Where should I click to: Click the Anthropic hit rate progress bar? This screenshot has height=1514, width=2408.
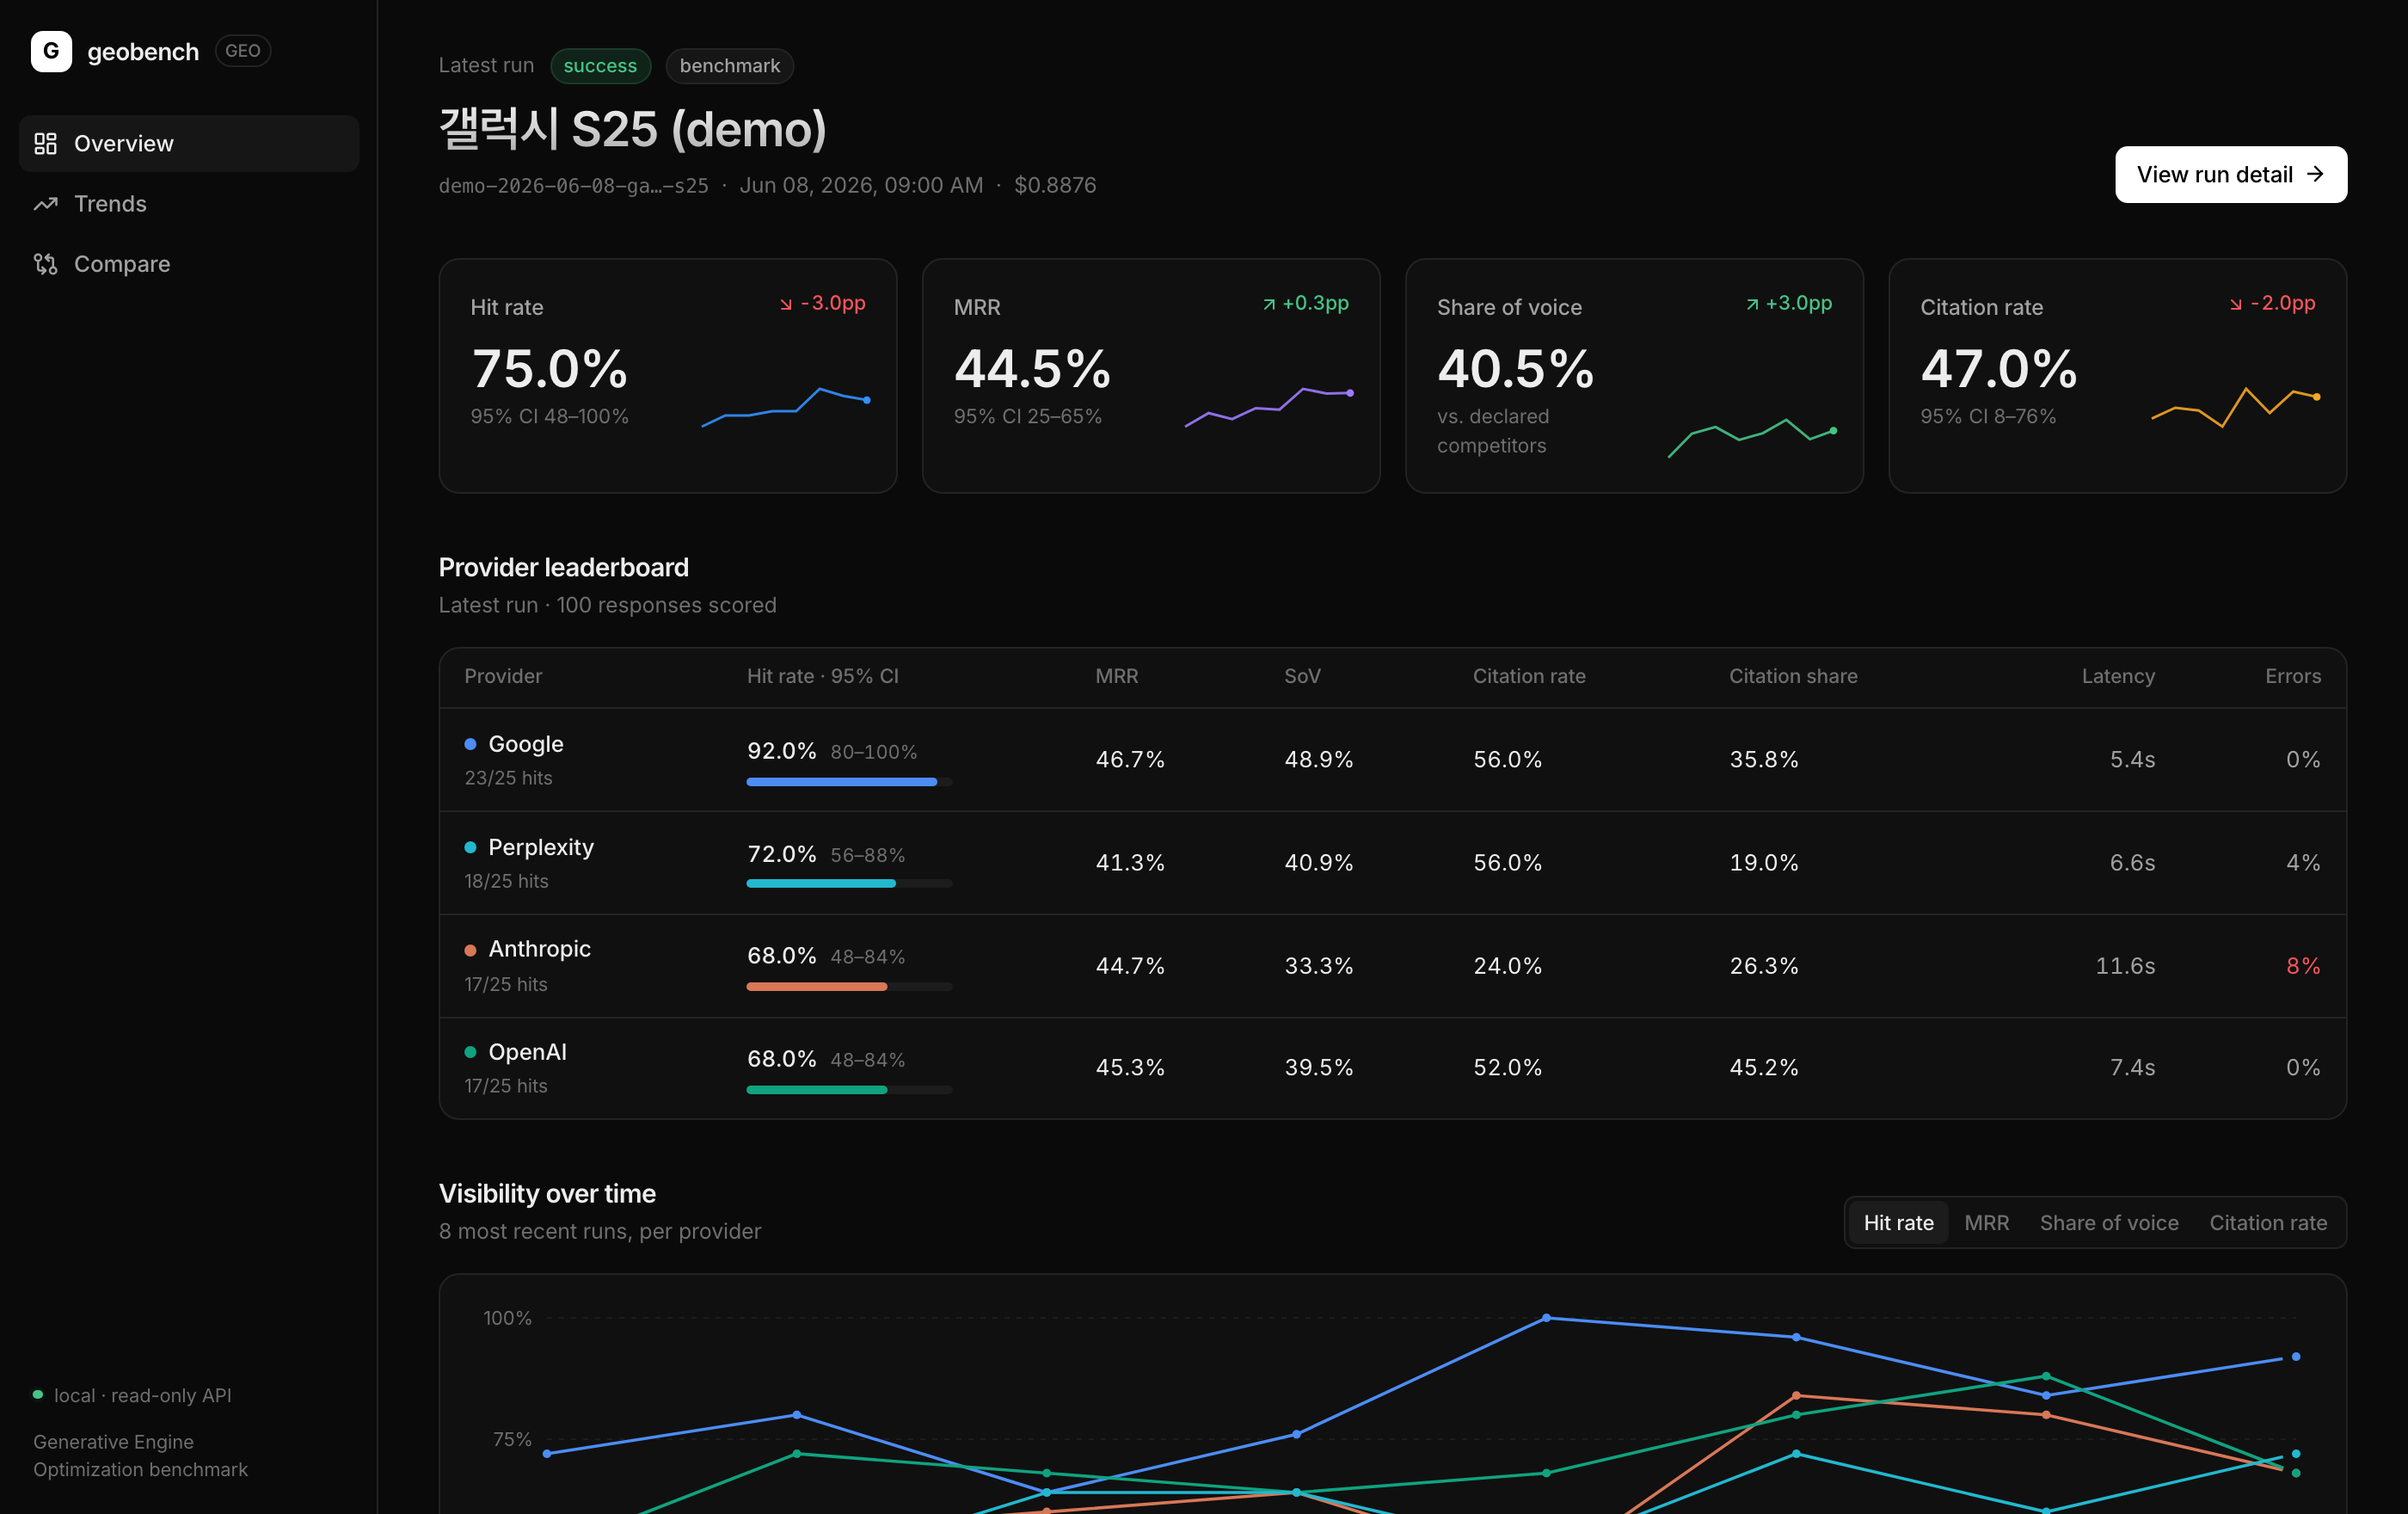pyautogui.click(x=849, y=987)
